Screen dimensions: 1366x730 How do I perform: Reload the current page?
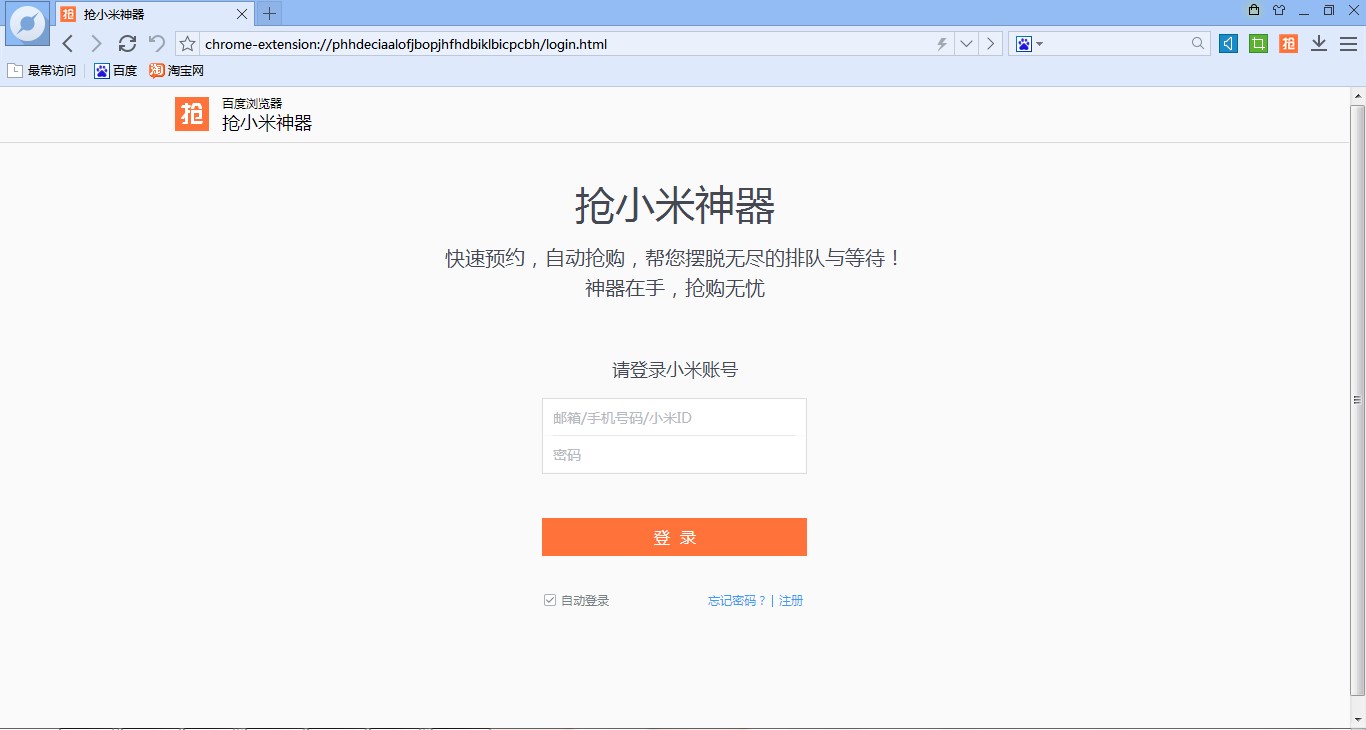tap(127, 44)
